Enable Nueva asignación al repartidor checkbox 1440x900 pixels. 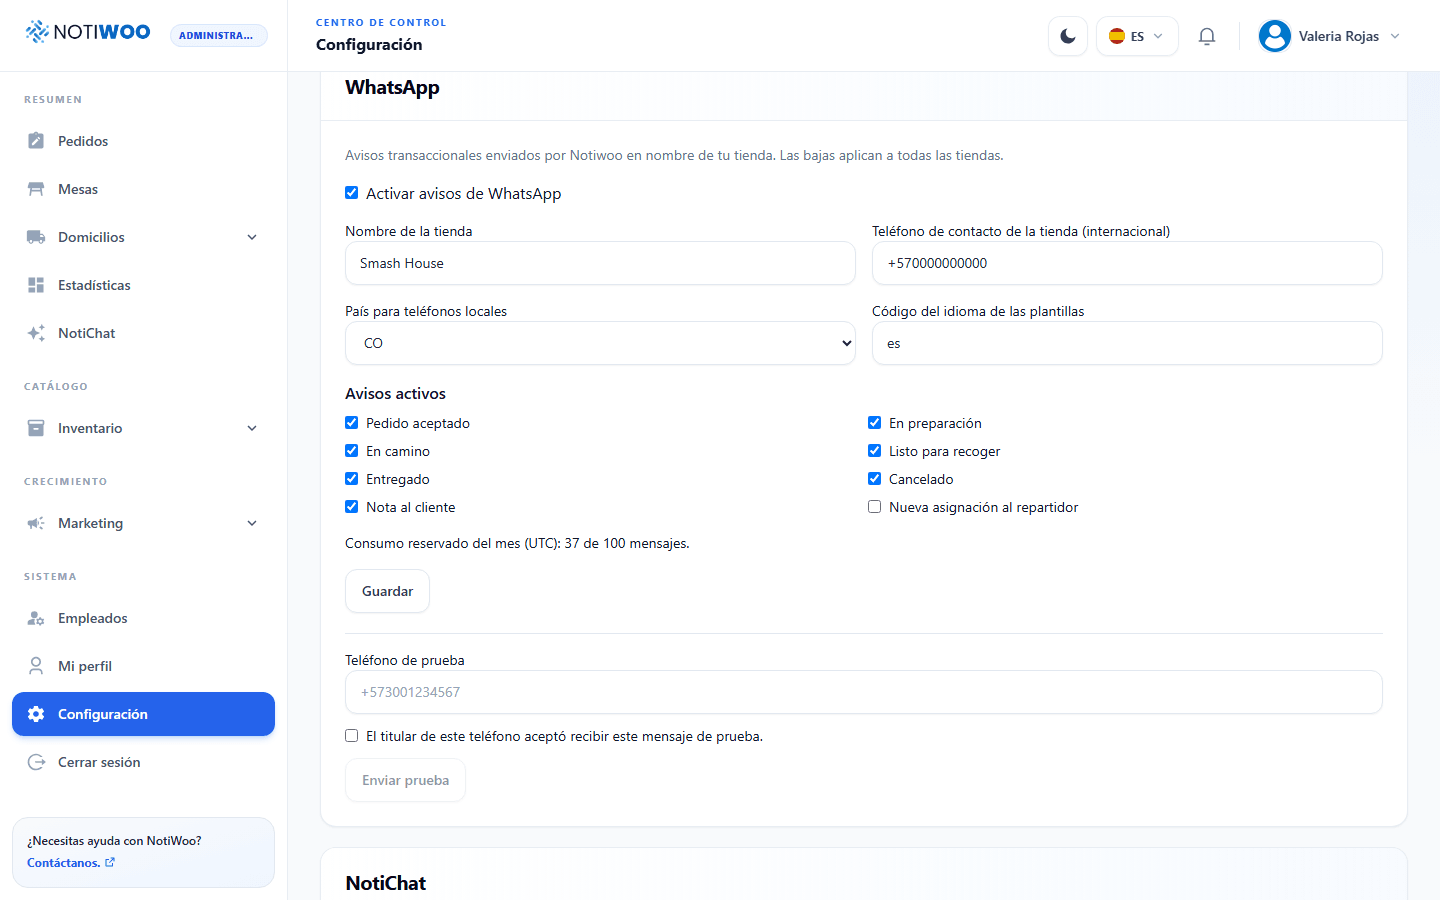click(x=875, y=507)
